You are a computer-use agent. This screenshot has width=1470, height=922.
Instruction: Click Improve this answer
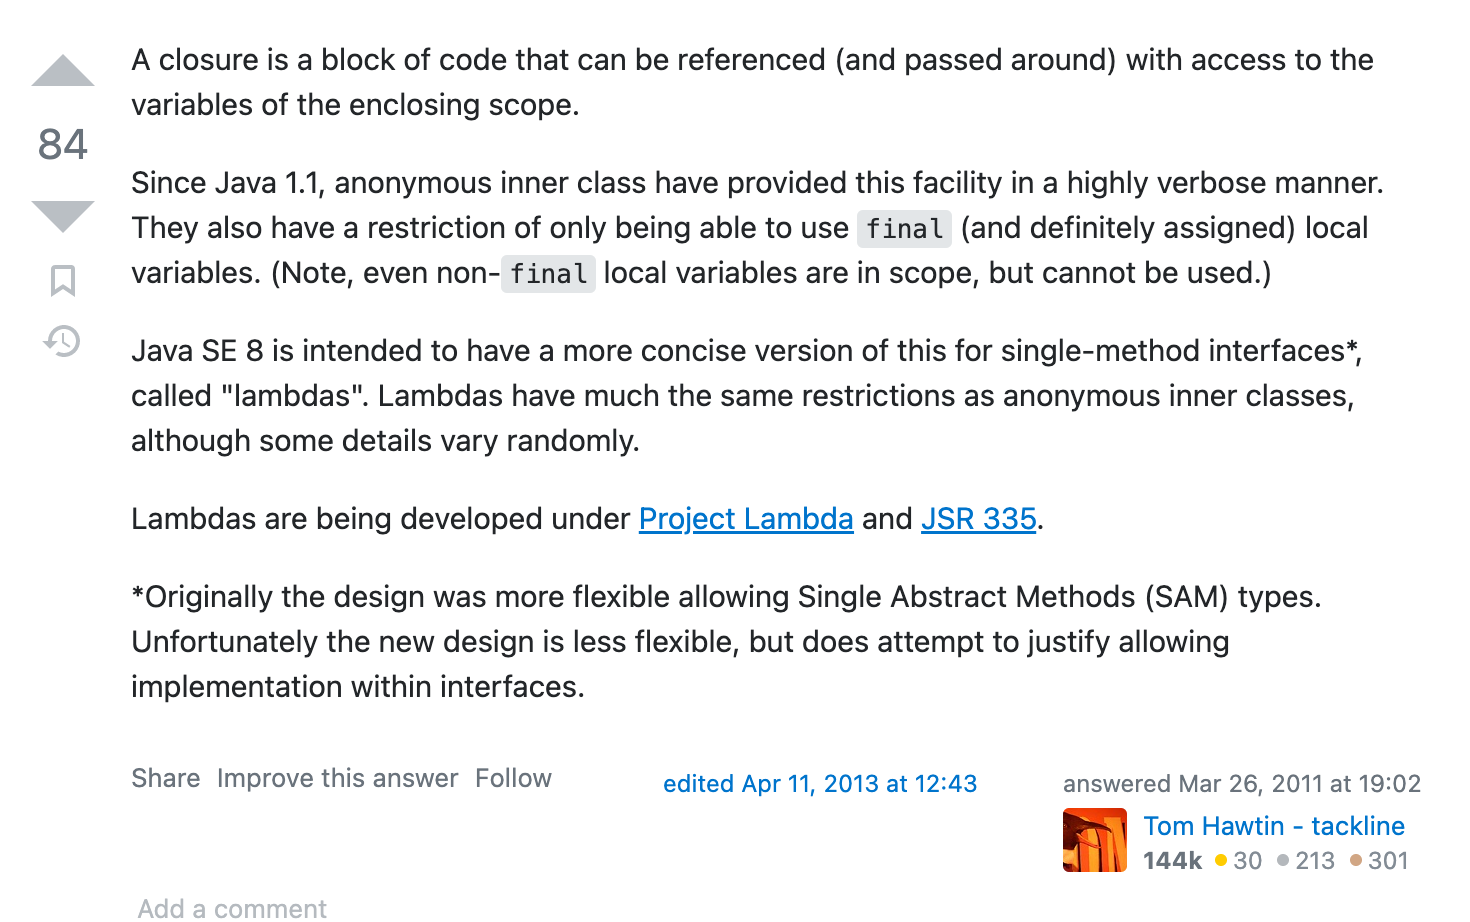338,778
